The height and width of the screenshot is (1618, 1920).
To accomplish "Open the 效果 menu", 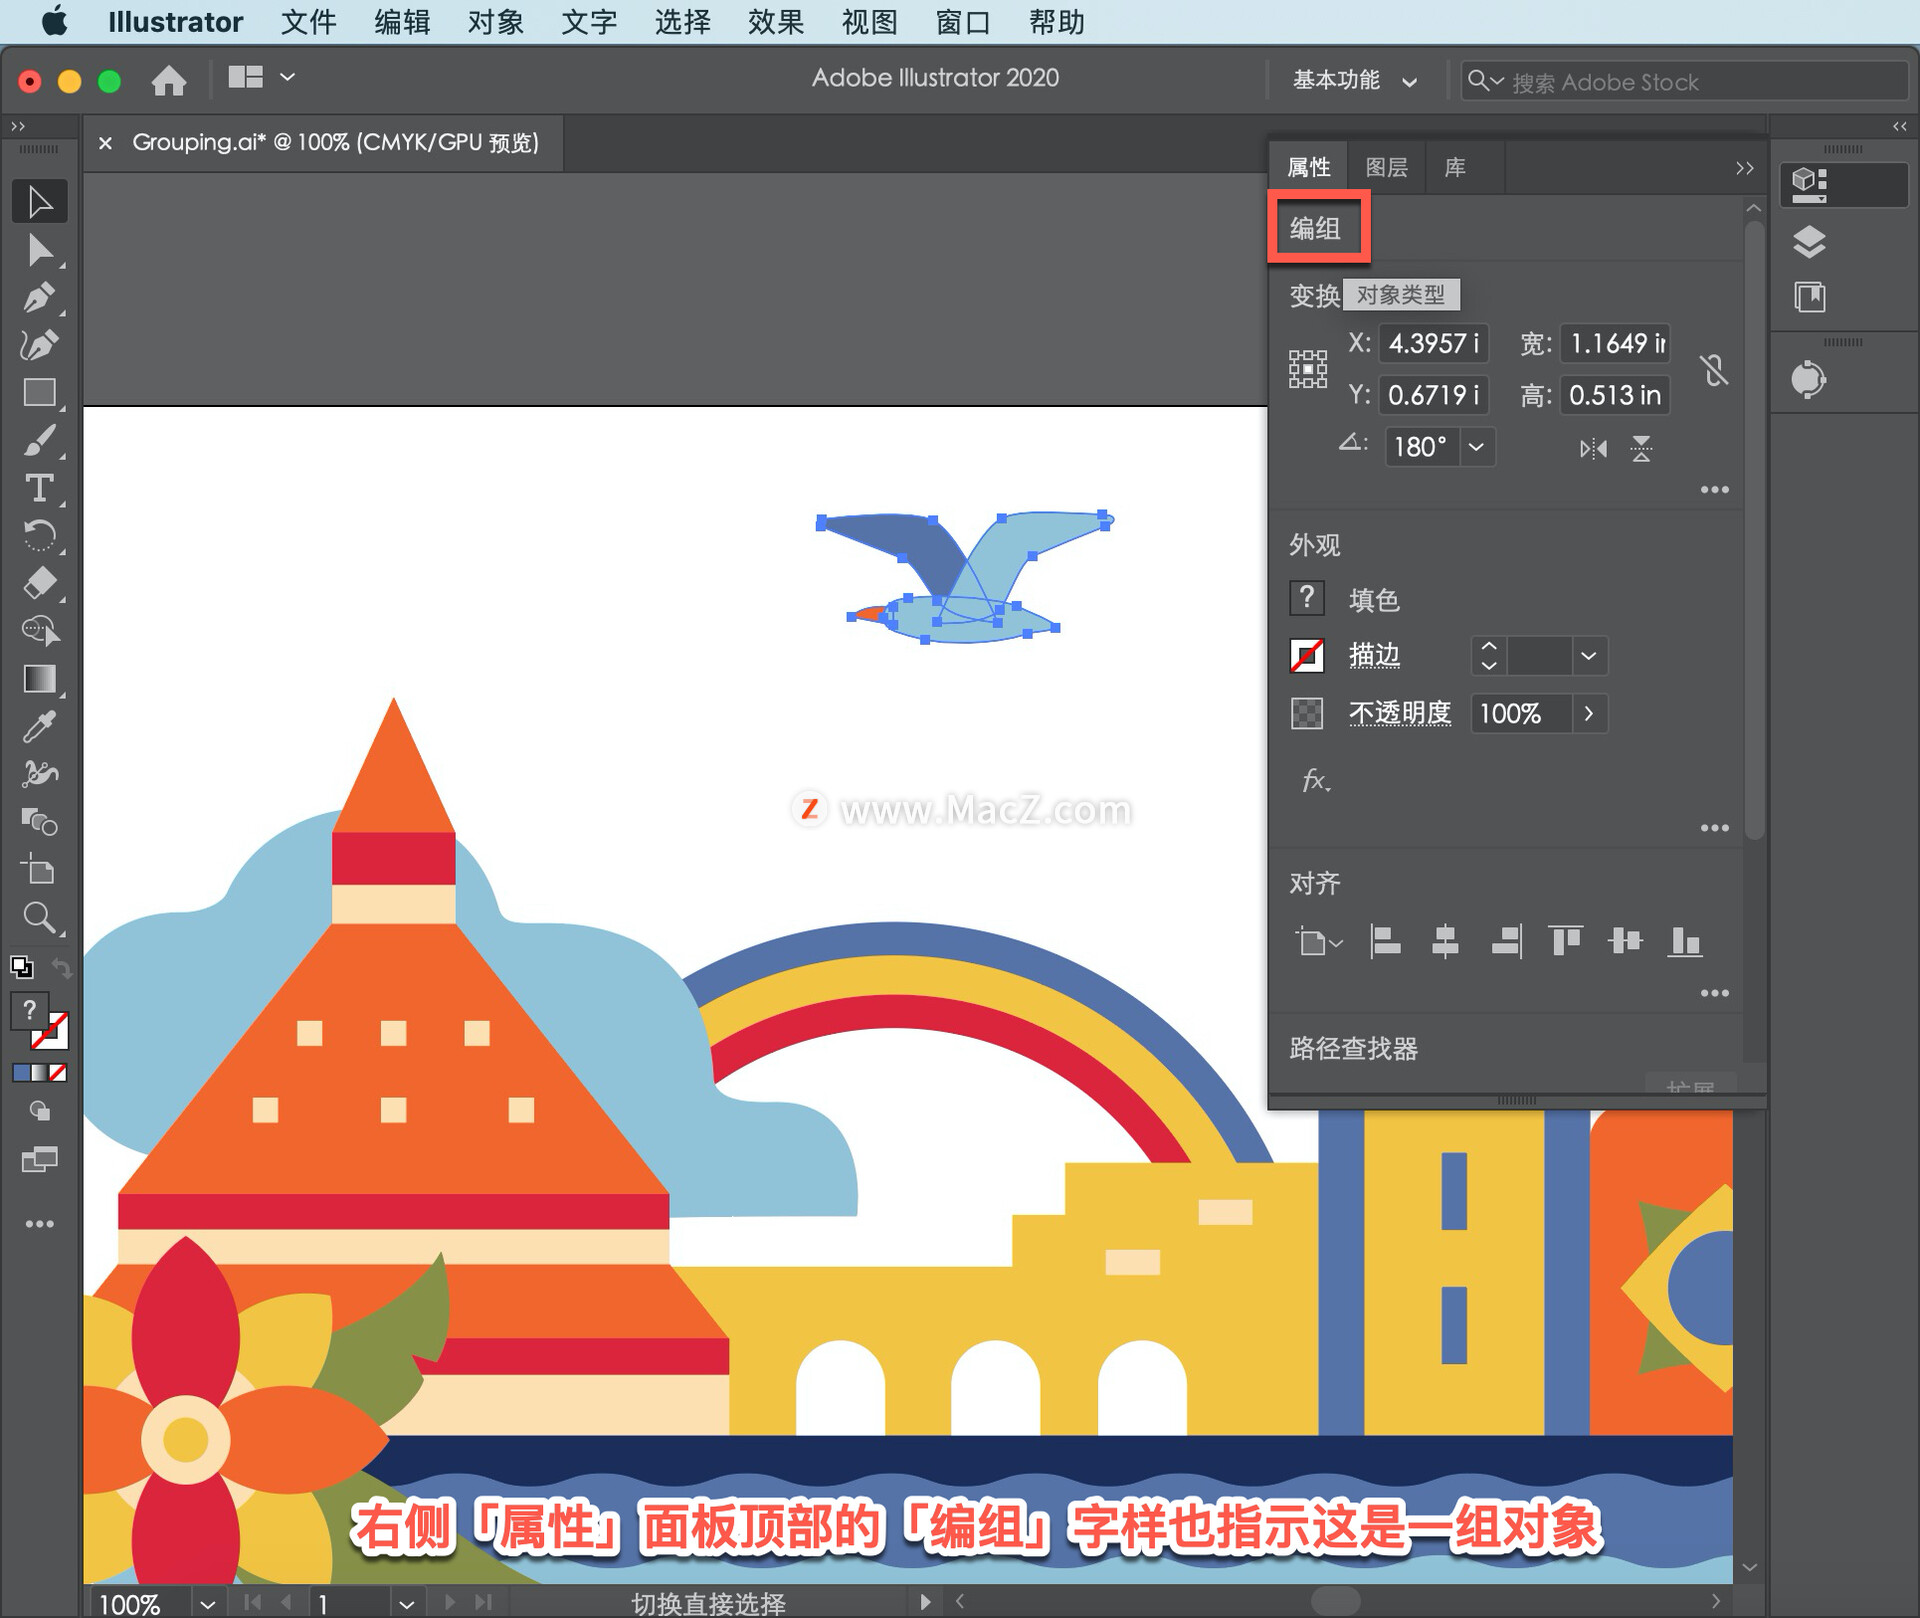I will coord(775,22).
